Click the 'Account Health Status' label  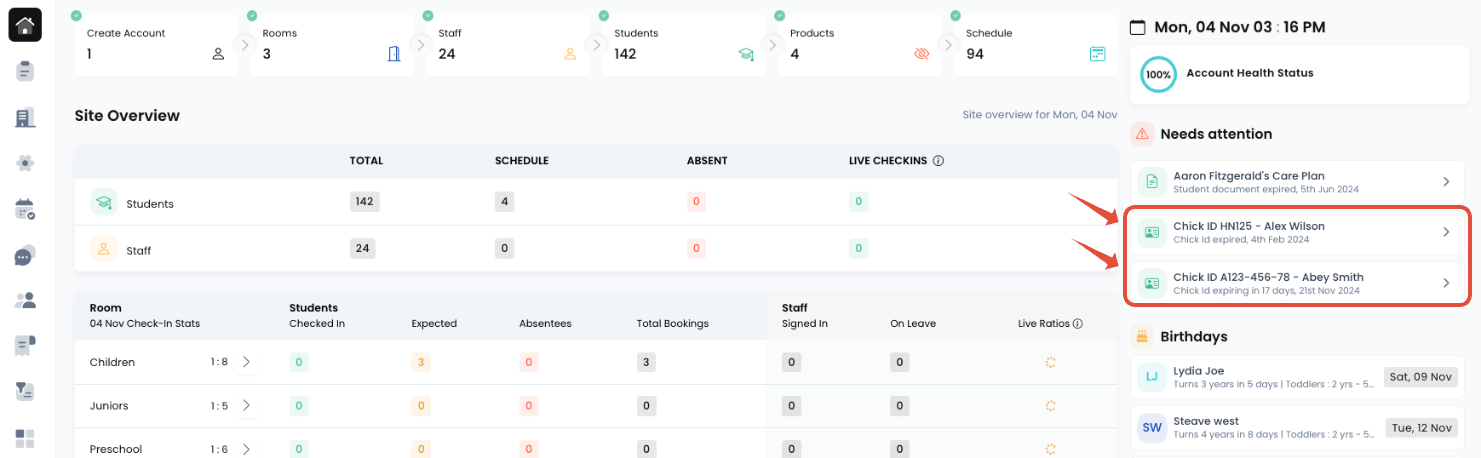click(1249, 73)
